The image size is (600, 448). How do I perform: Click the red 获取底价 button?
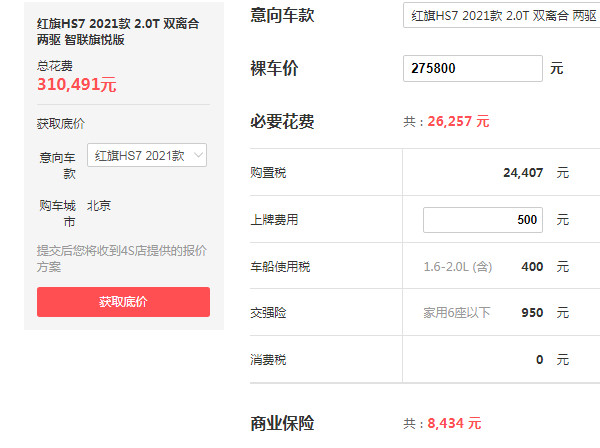click(123, 302)
